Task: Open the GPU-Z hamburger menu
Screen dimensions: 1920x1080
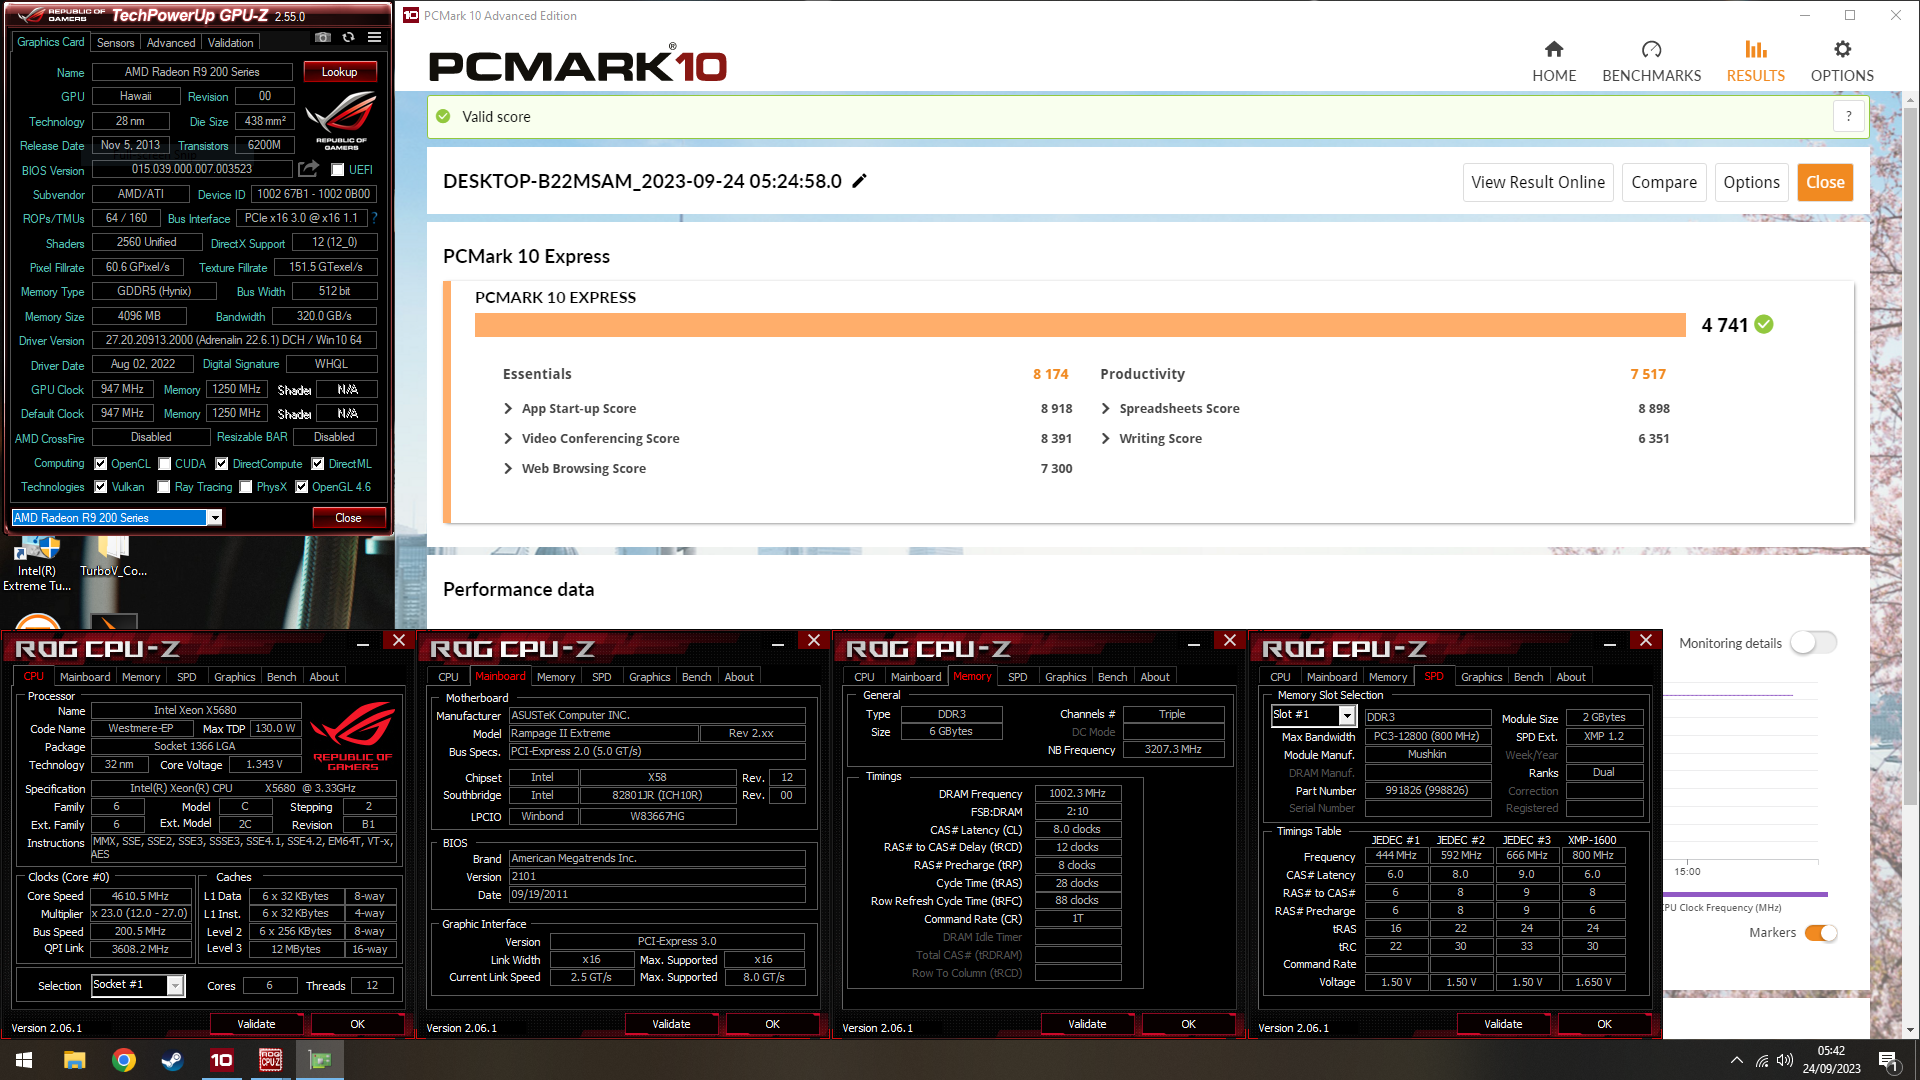Action: [x=374, y=38]
